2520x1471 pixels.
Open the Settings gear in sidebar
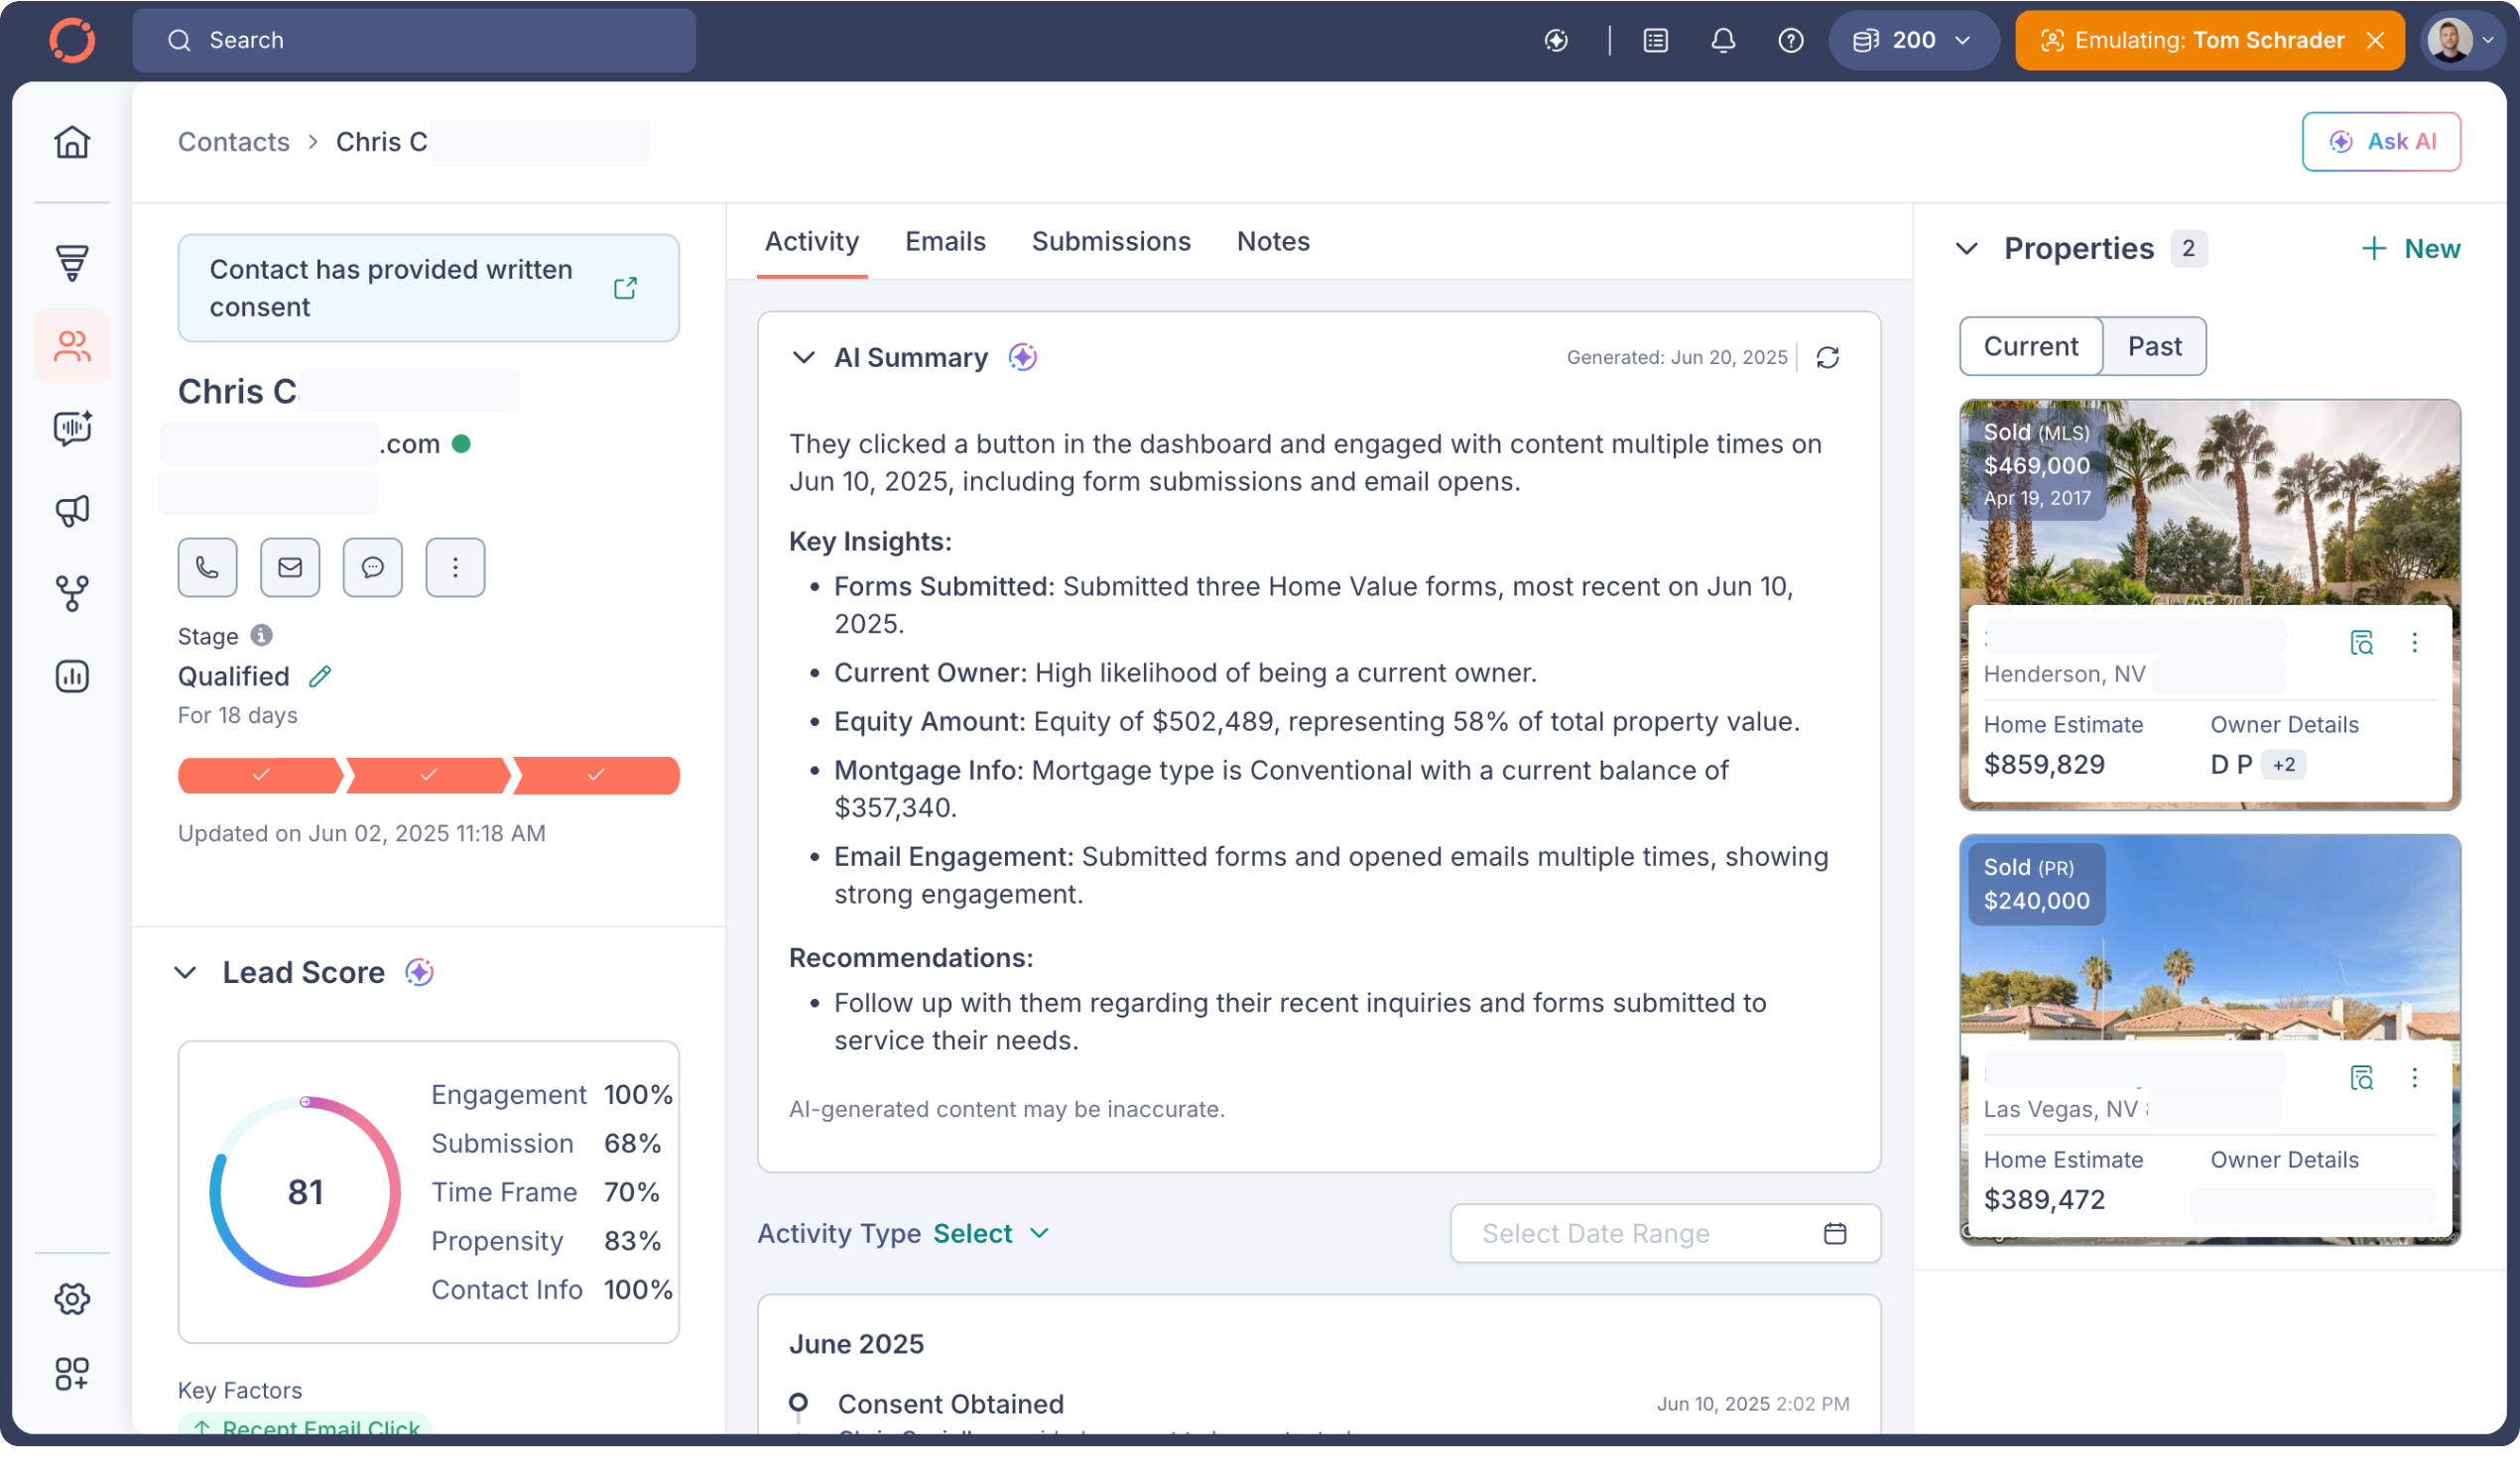[x=72, y=1299]
